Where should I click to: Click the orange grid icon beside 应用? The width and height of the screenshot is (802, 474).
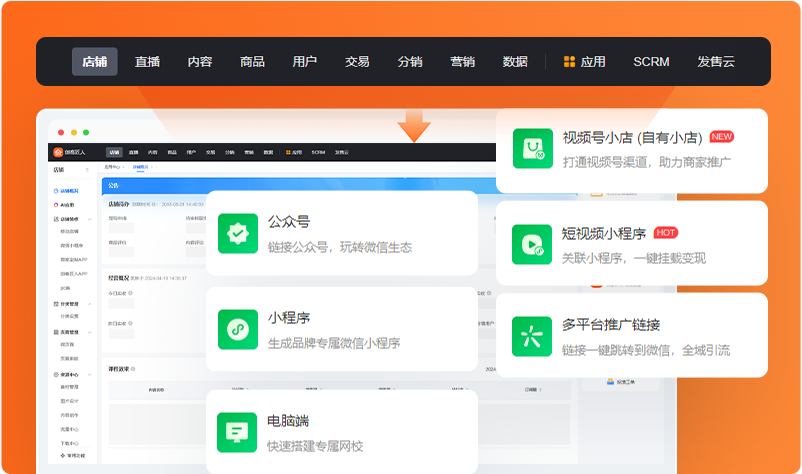[569, 62]
